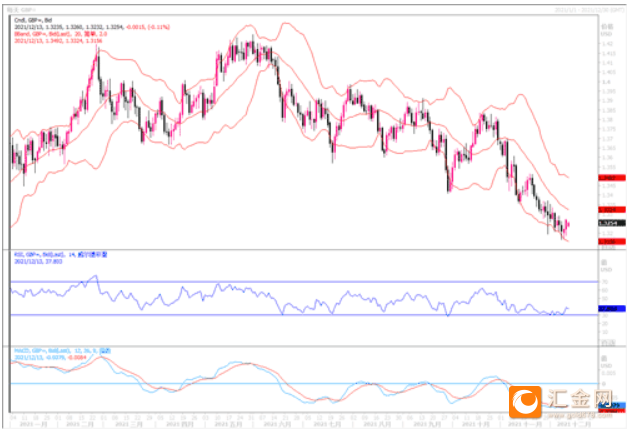This screenshot has width=629, height=441.
Task: Click the 'BBand, GBP=' Bollinger band legend
Action: pos(61,34)
